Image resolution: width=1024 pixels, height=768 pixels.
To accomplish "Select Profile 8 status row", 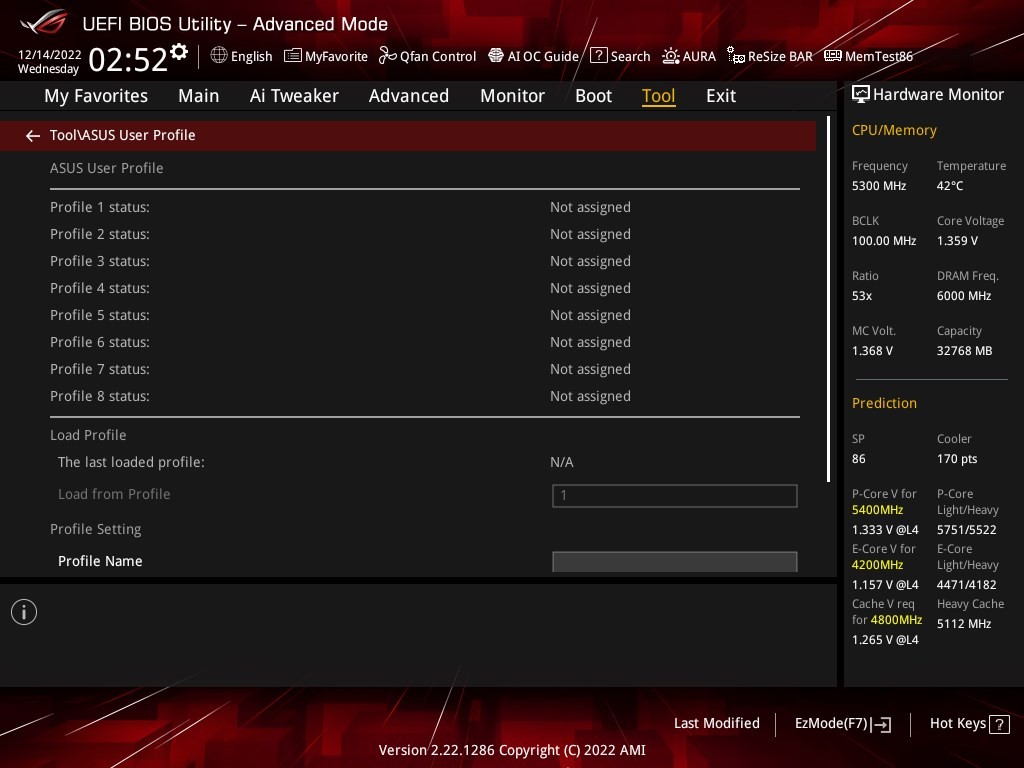I will tap(424, 396).
